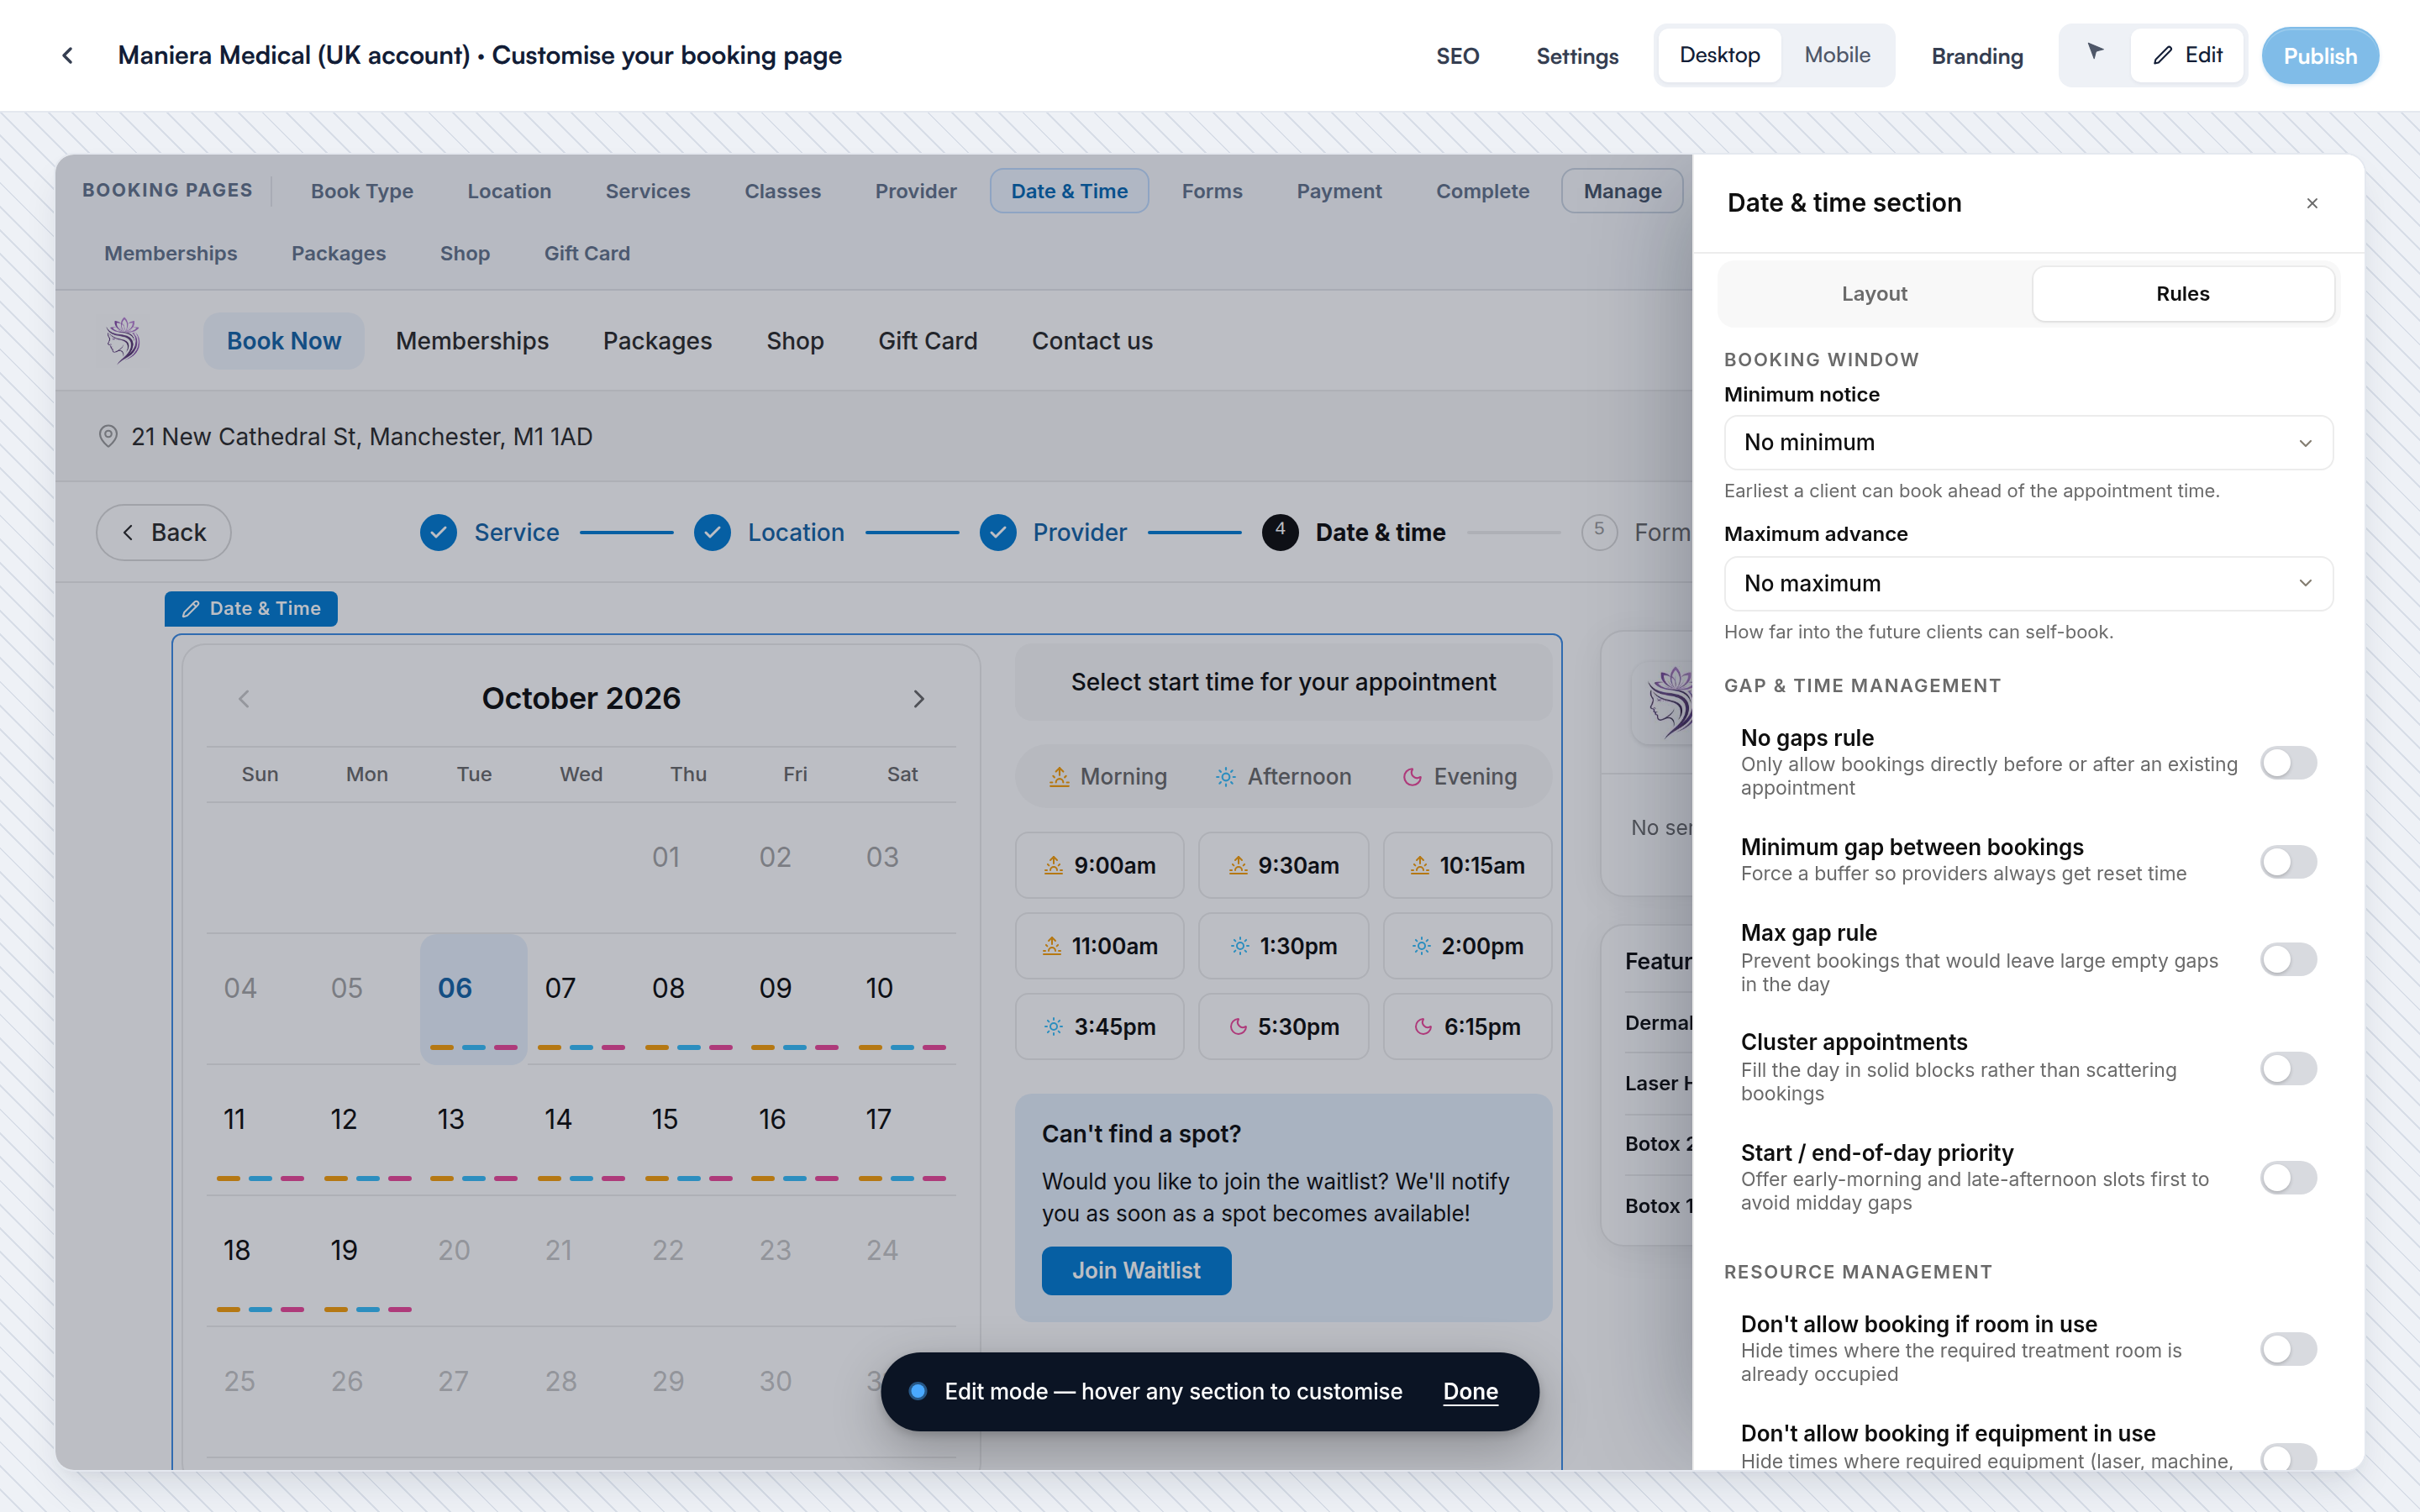Open the Services booking page tab
This screenshot has height=1512, width=2420.
coord(647,191)
